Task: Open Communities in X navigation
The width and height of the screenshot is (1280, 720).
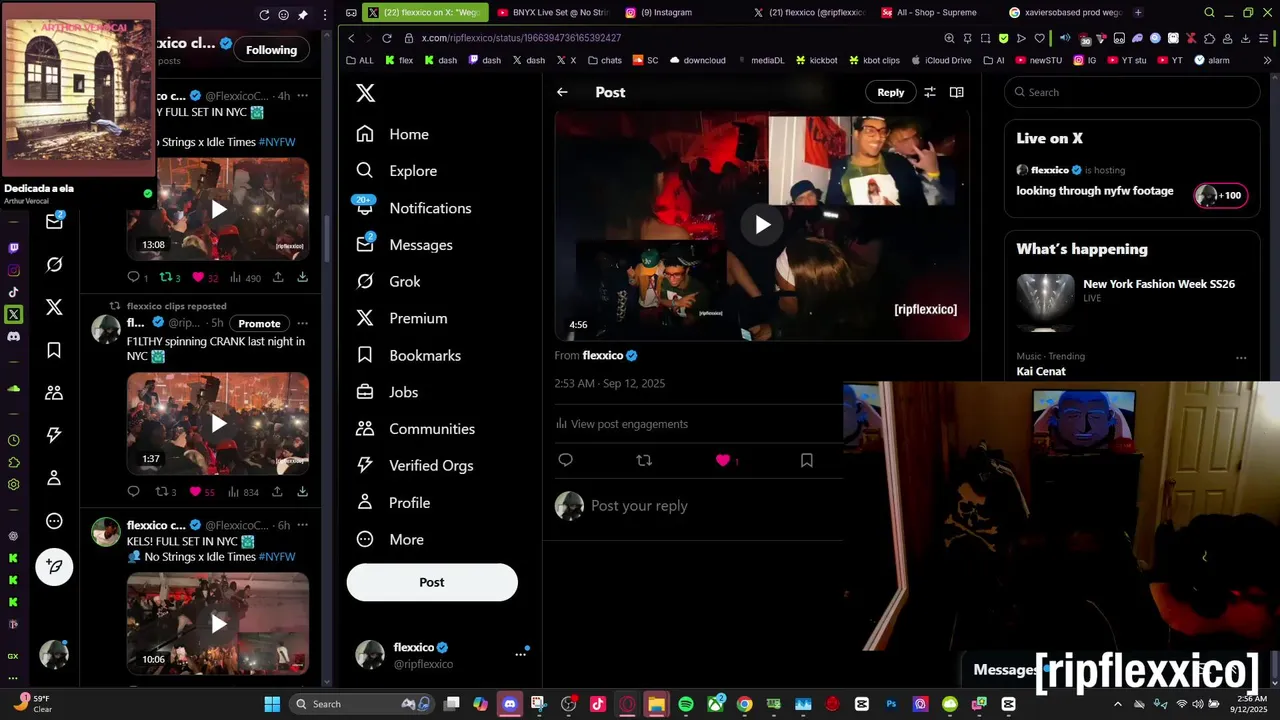Action: point(416,429)
